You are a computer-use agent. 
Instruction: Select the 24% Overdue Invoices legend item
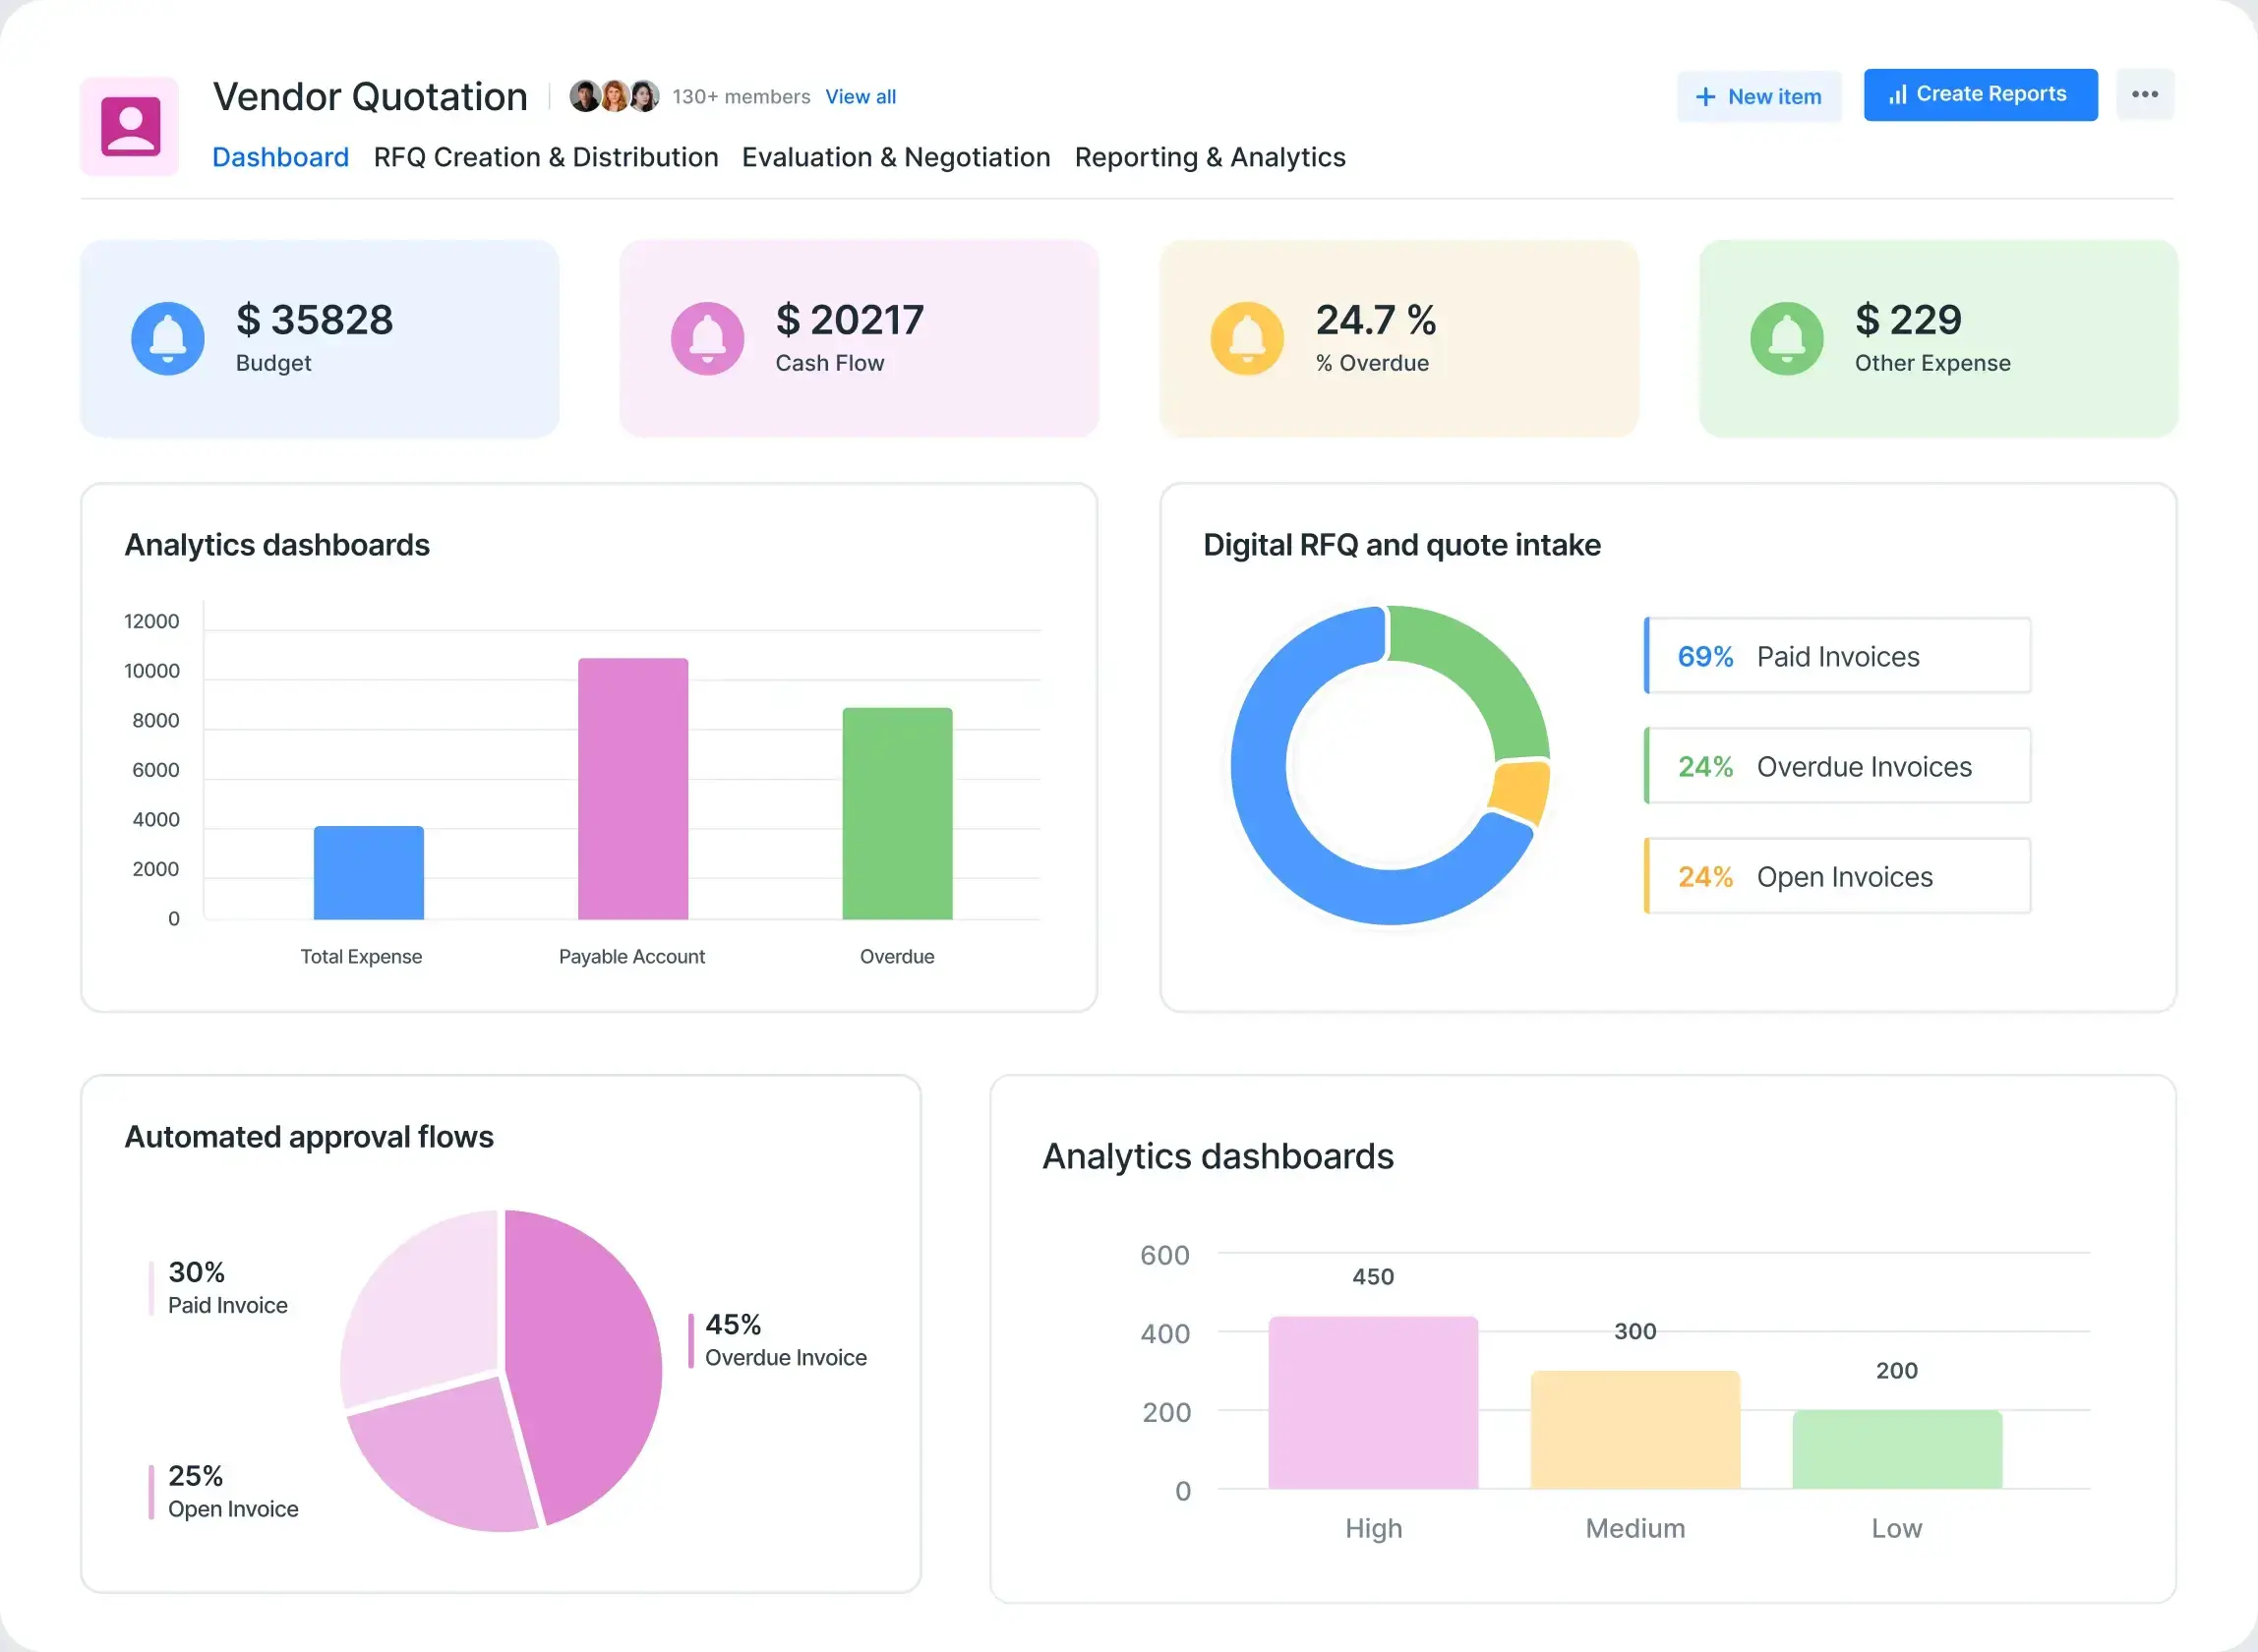tap(1837, 766)
